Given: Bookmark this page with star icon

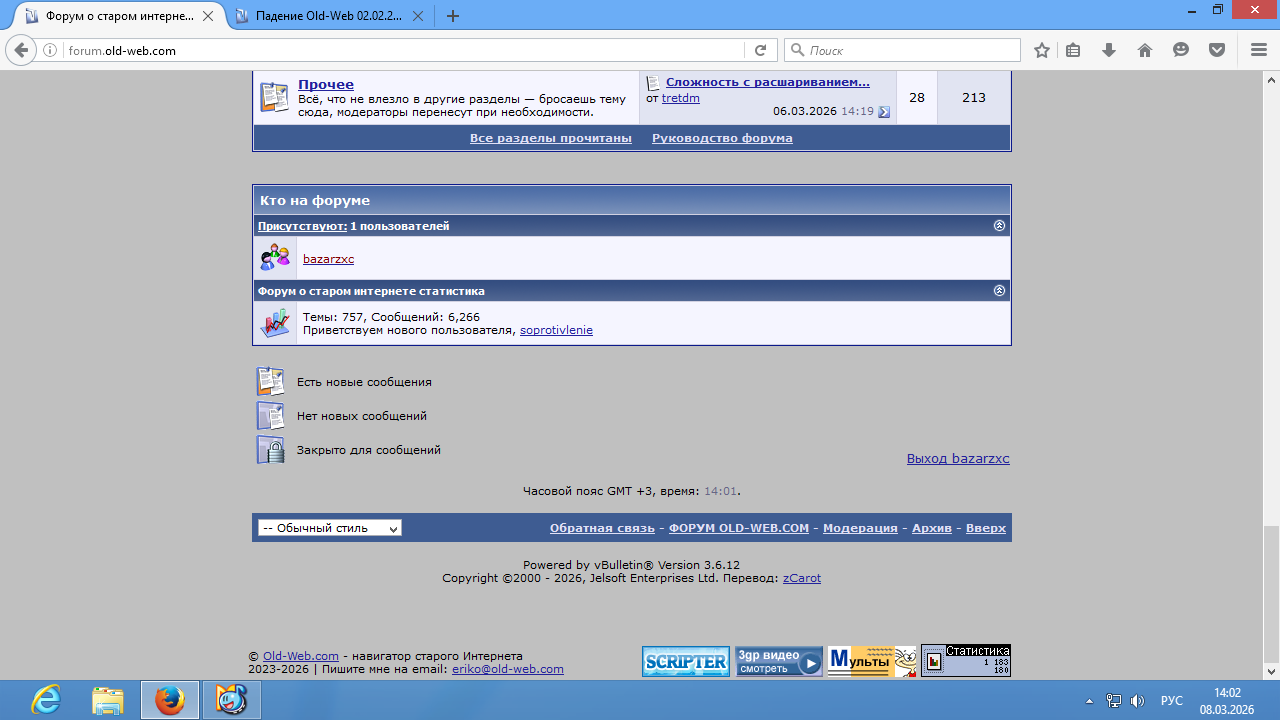Looking at the screenshot, I should tap(1042, 50).
